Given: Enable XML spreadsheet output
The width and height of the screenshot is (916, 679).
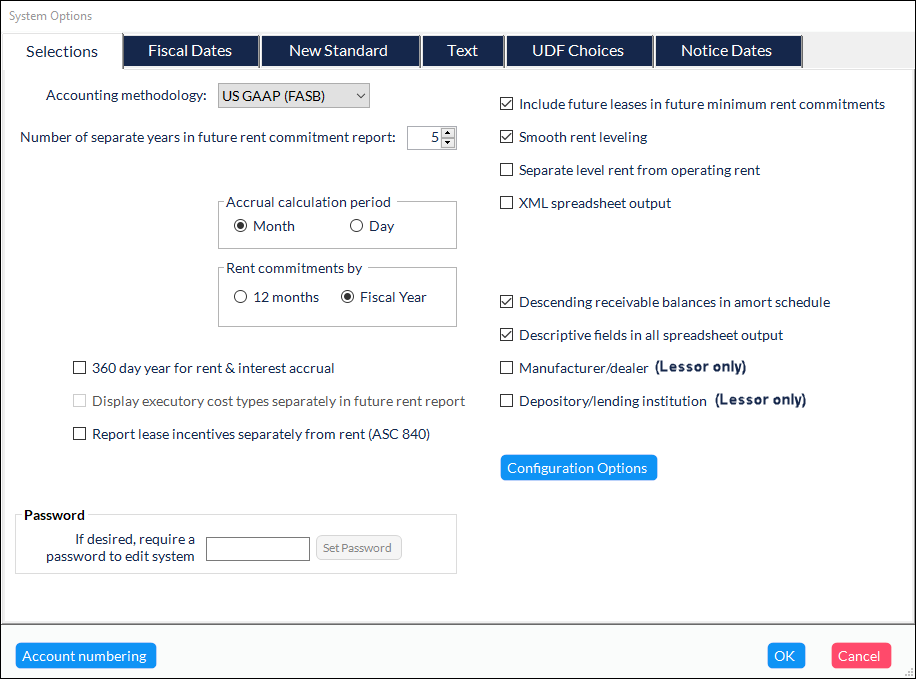Looking at the screenshot, I should (x=507, y=203).
